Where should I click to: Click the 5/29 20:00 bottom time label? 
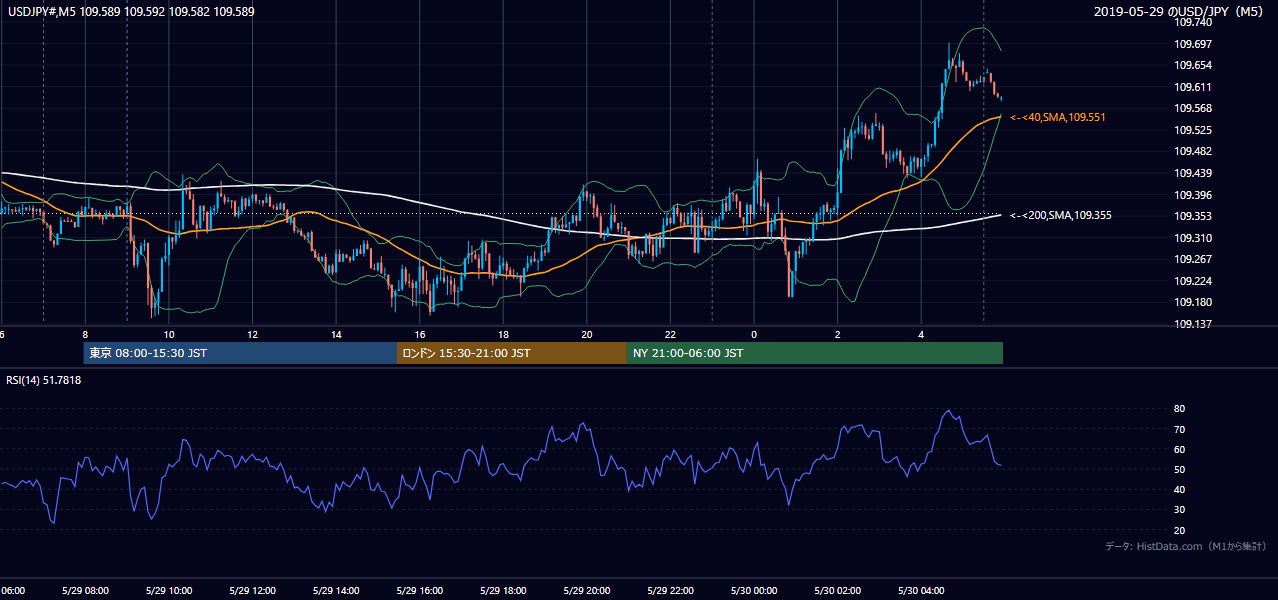586,591
